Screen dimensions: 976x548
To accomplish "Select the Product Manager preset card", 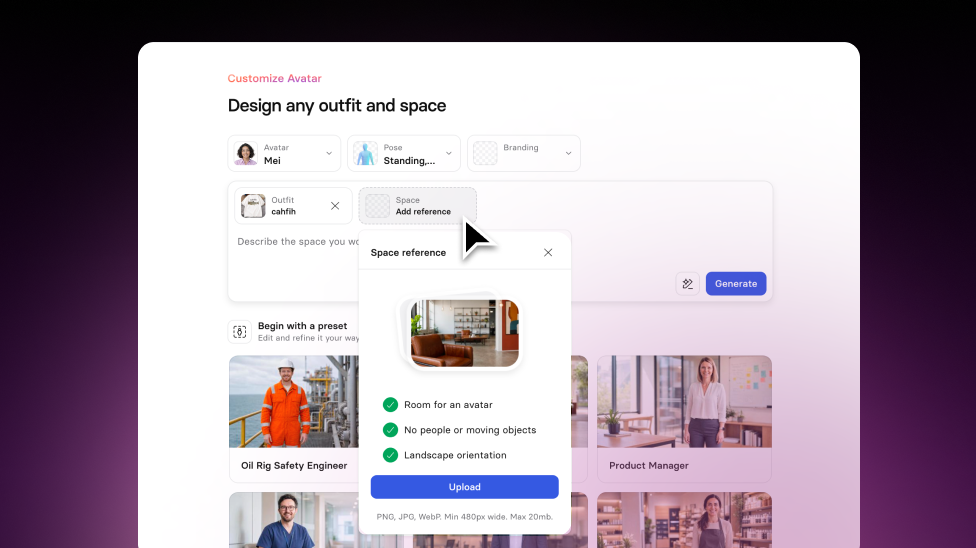I will (684, 418).
